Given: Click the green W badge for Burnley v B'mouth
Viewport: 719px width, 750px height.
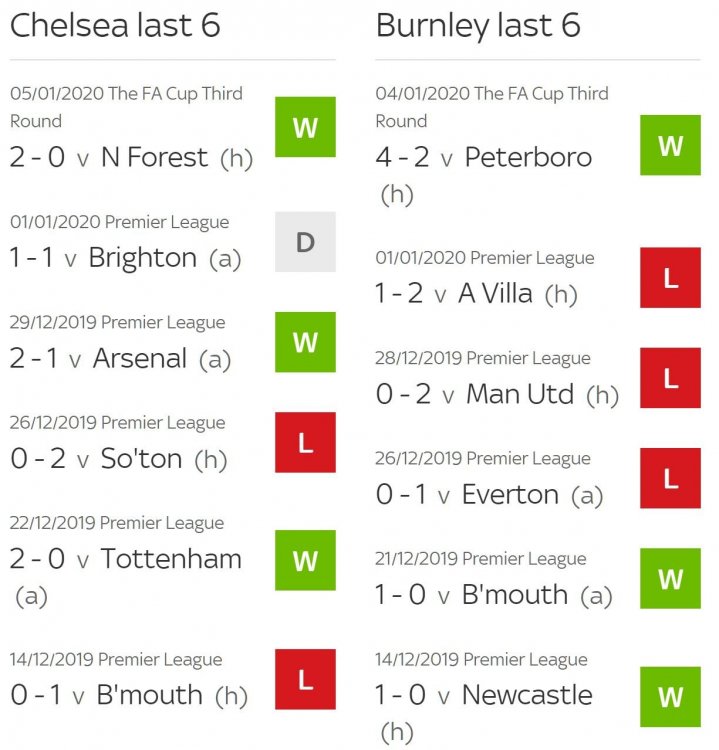Looking at the screenshot, I should tap(670, 578).
